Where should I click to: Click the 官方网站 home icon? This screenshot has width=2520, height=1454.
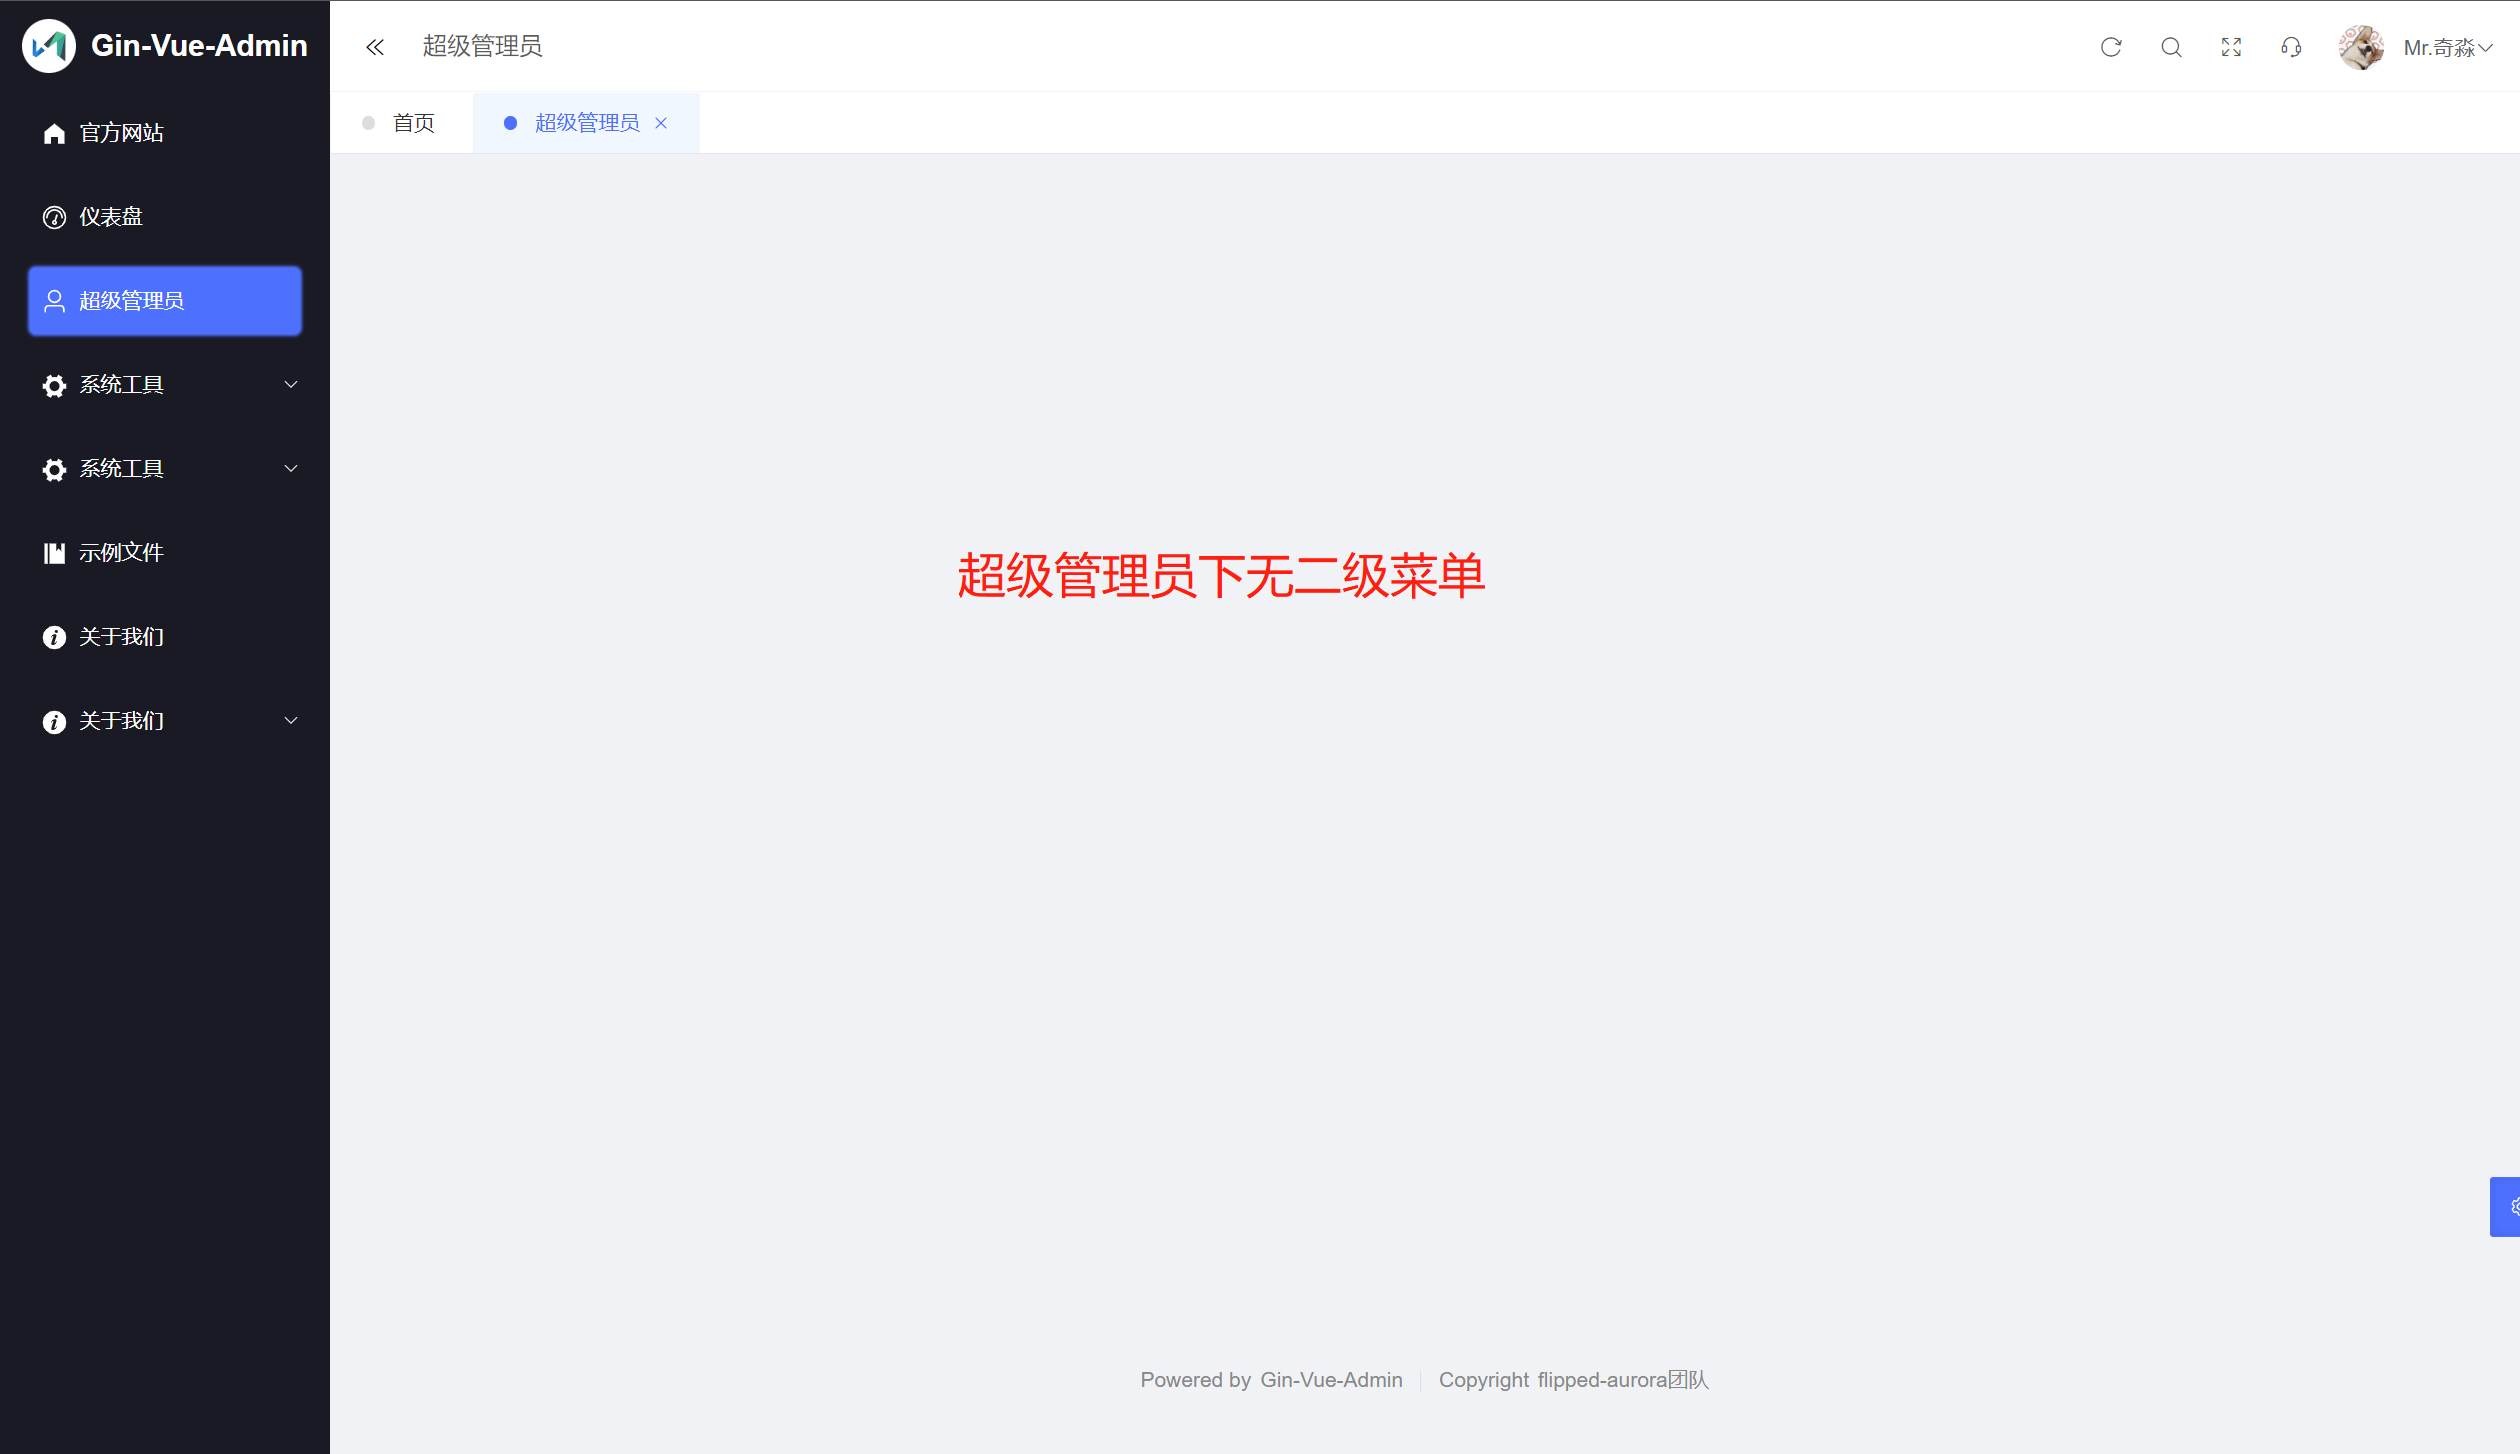(54, 132)
